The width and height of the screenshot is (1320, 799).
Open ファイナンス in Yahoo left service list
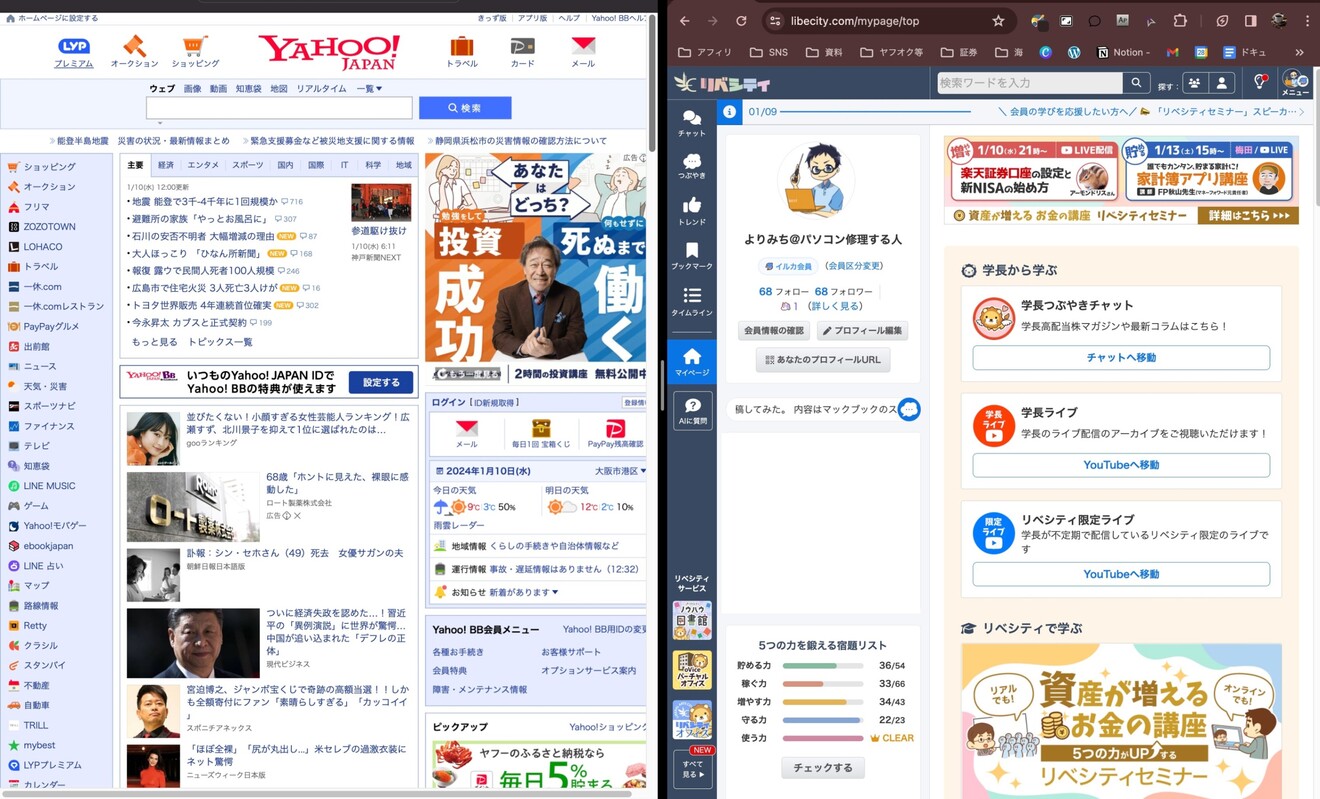(x=49, y=426)
